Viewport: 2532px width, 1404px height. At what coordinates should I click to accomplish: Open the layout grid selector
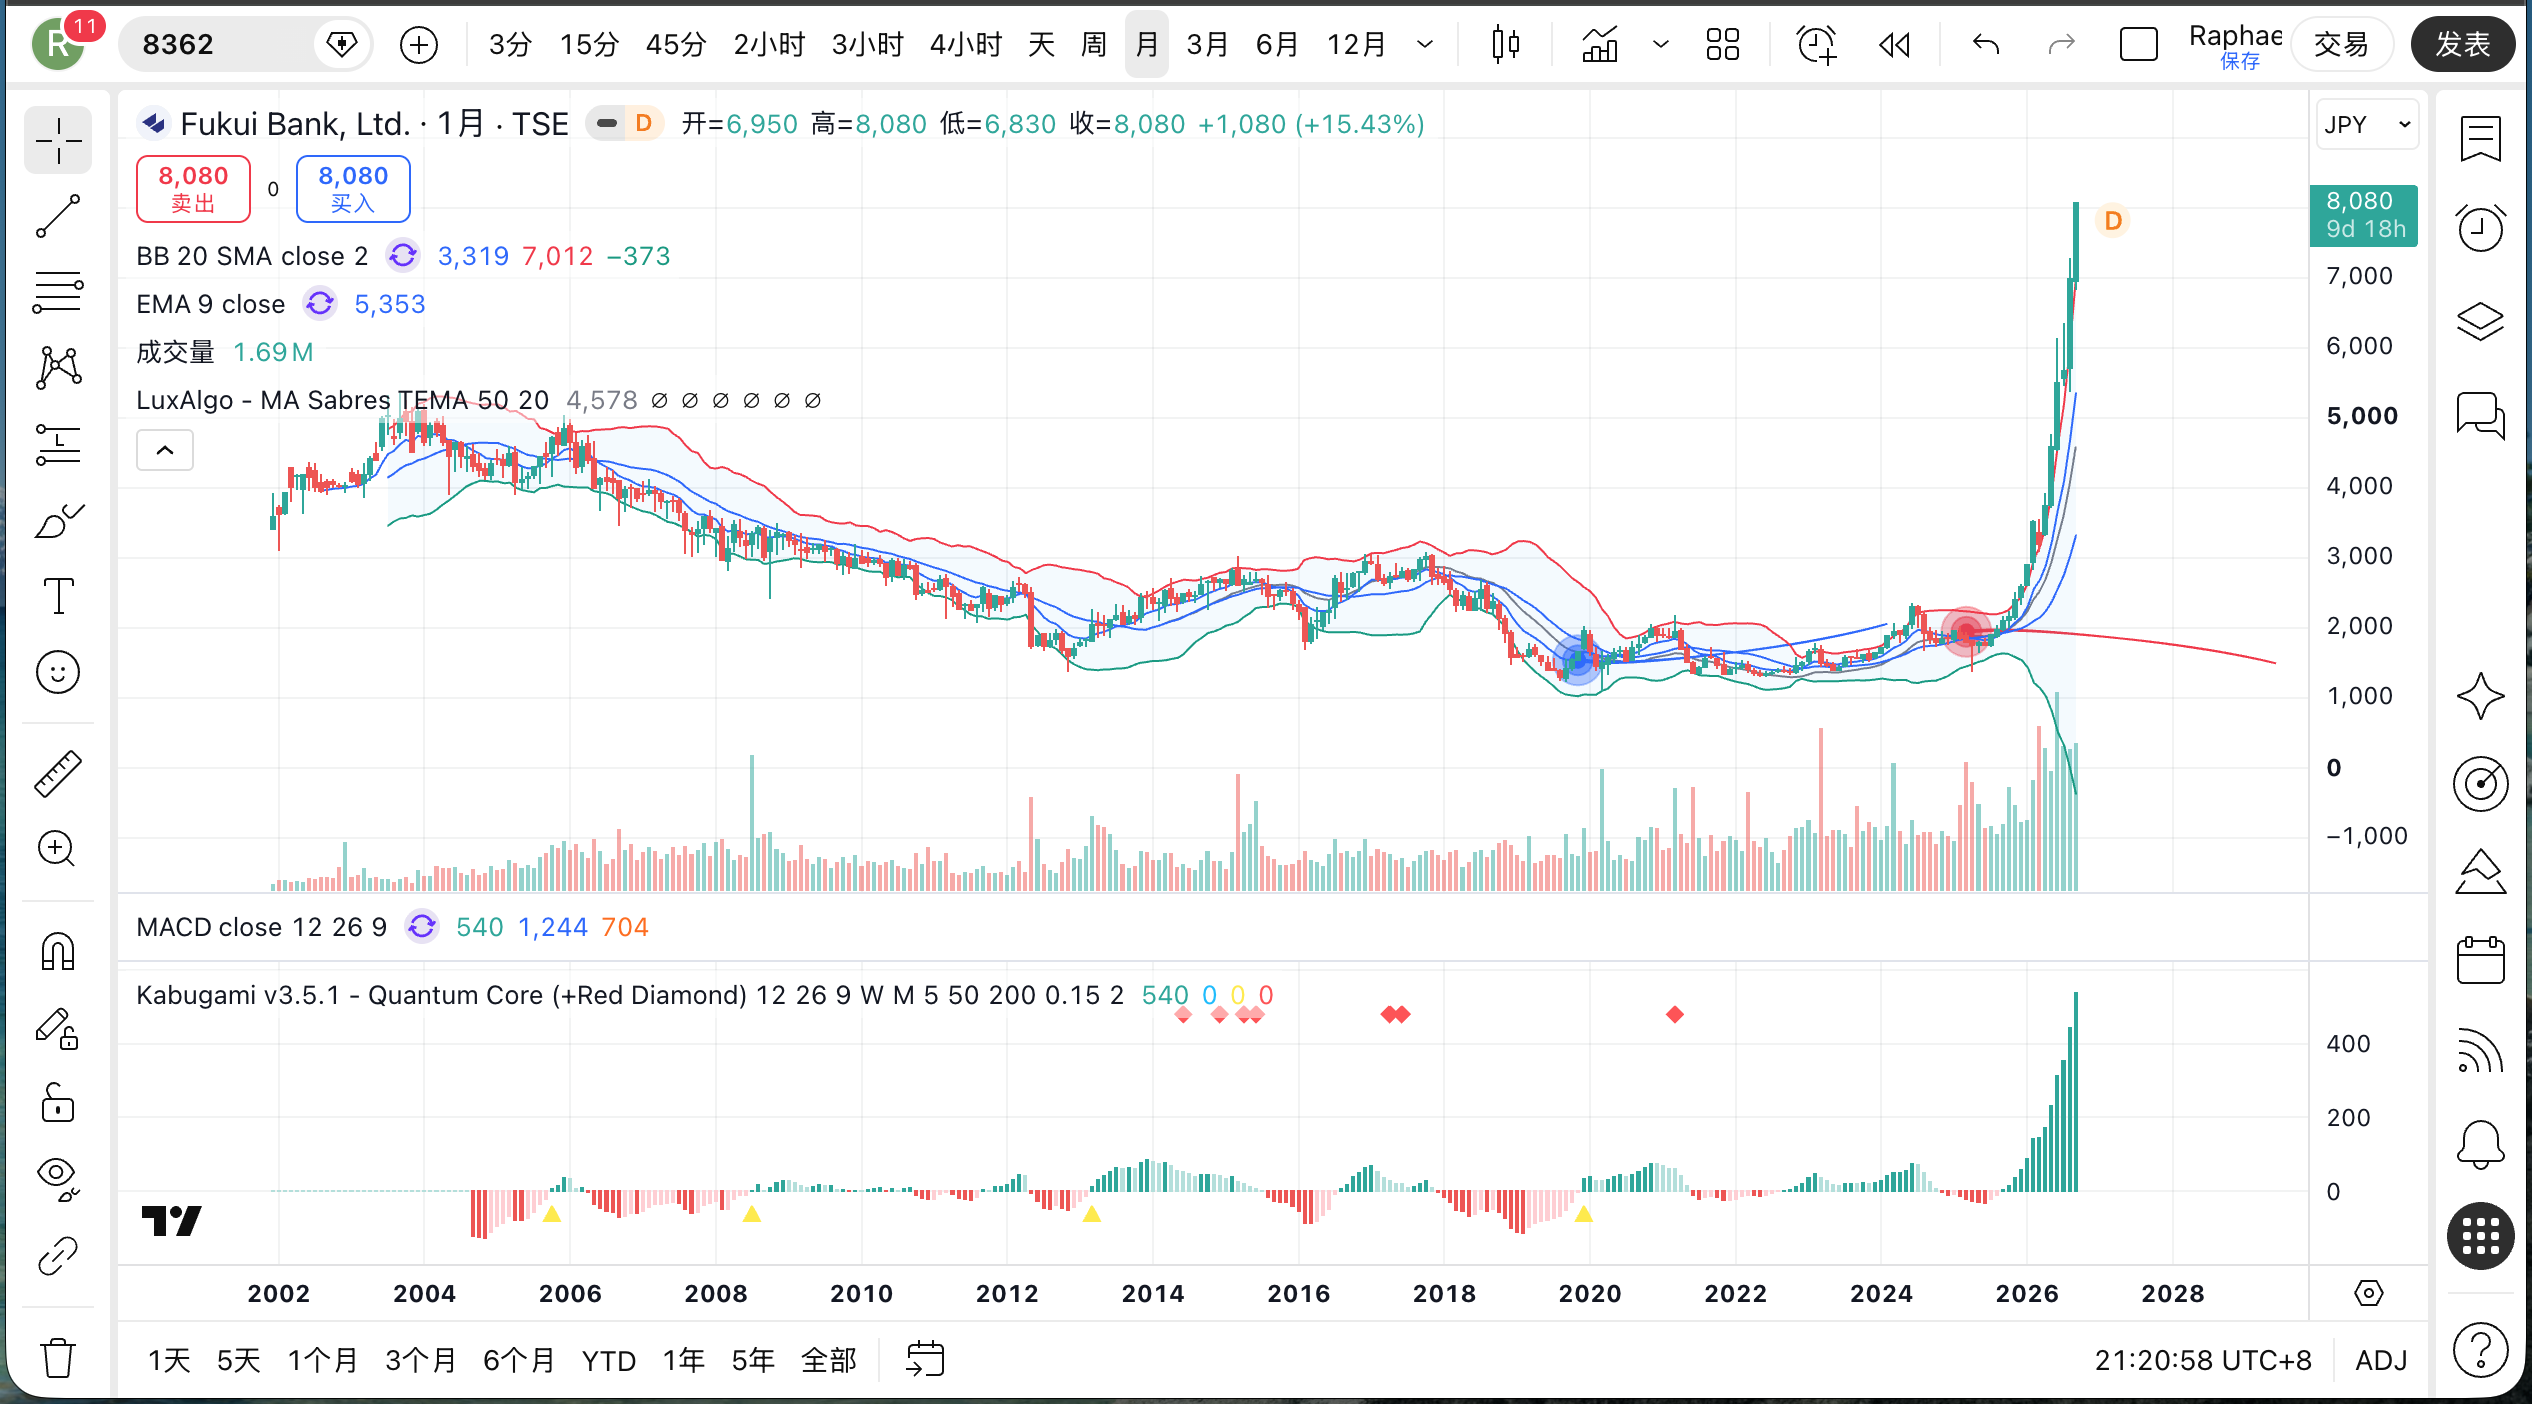1722,44
